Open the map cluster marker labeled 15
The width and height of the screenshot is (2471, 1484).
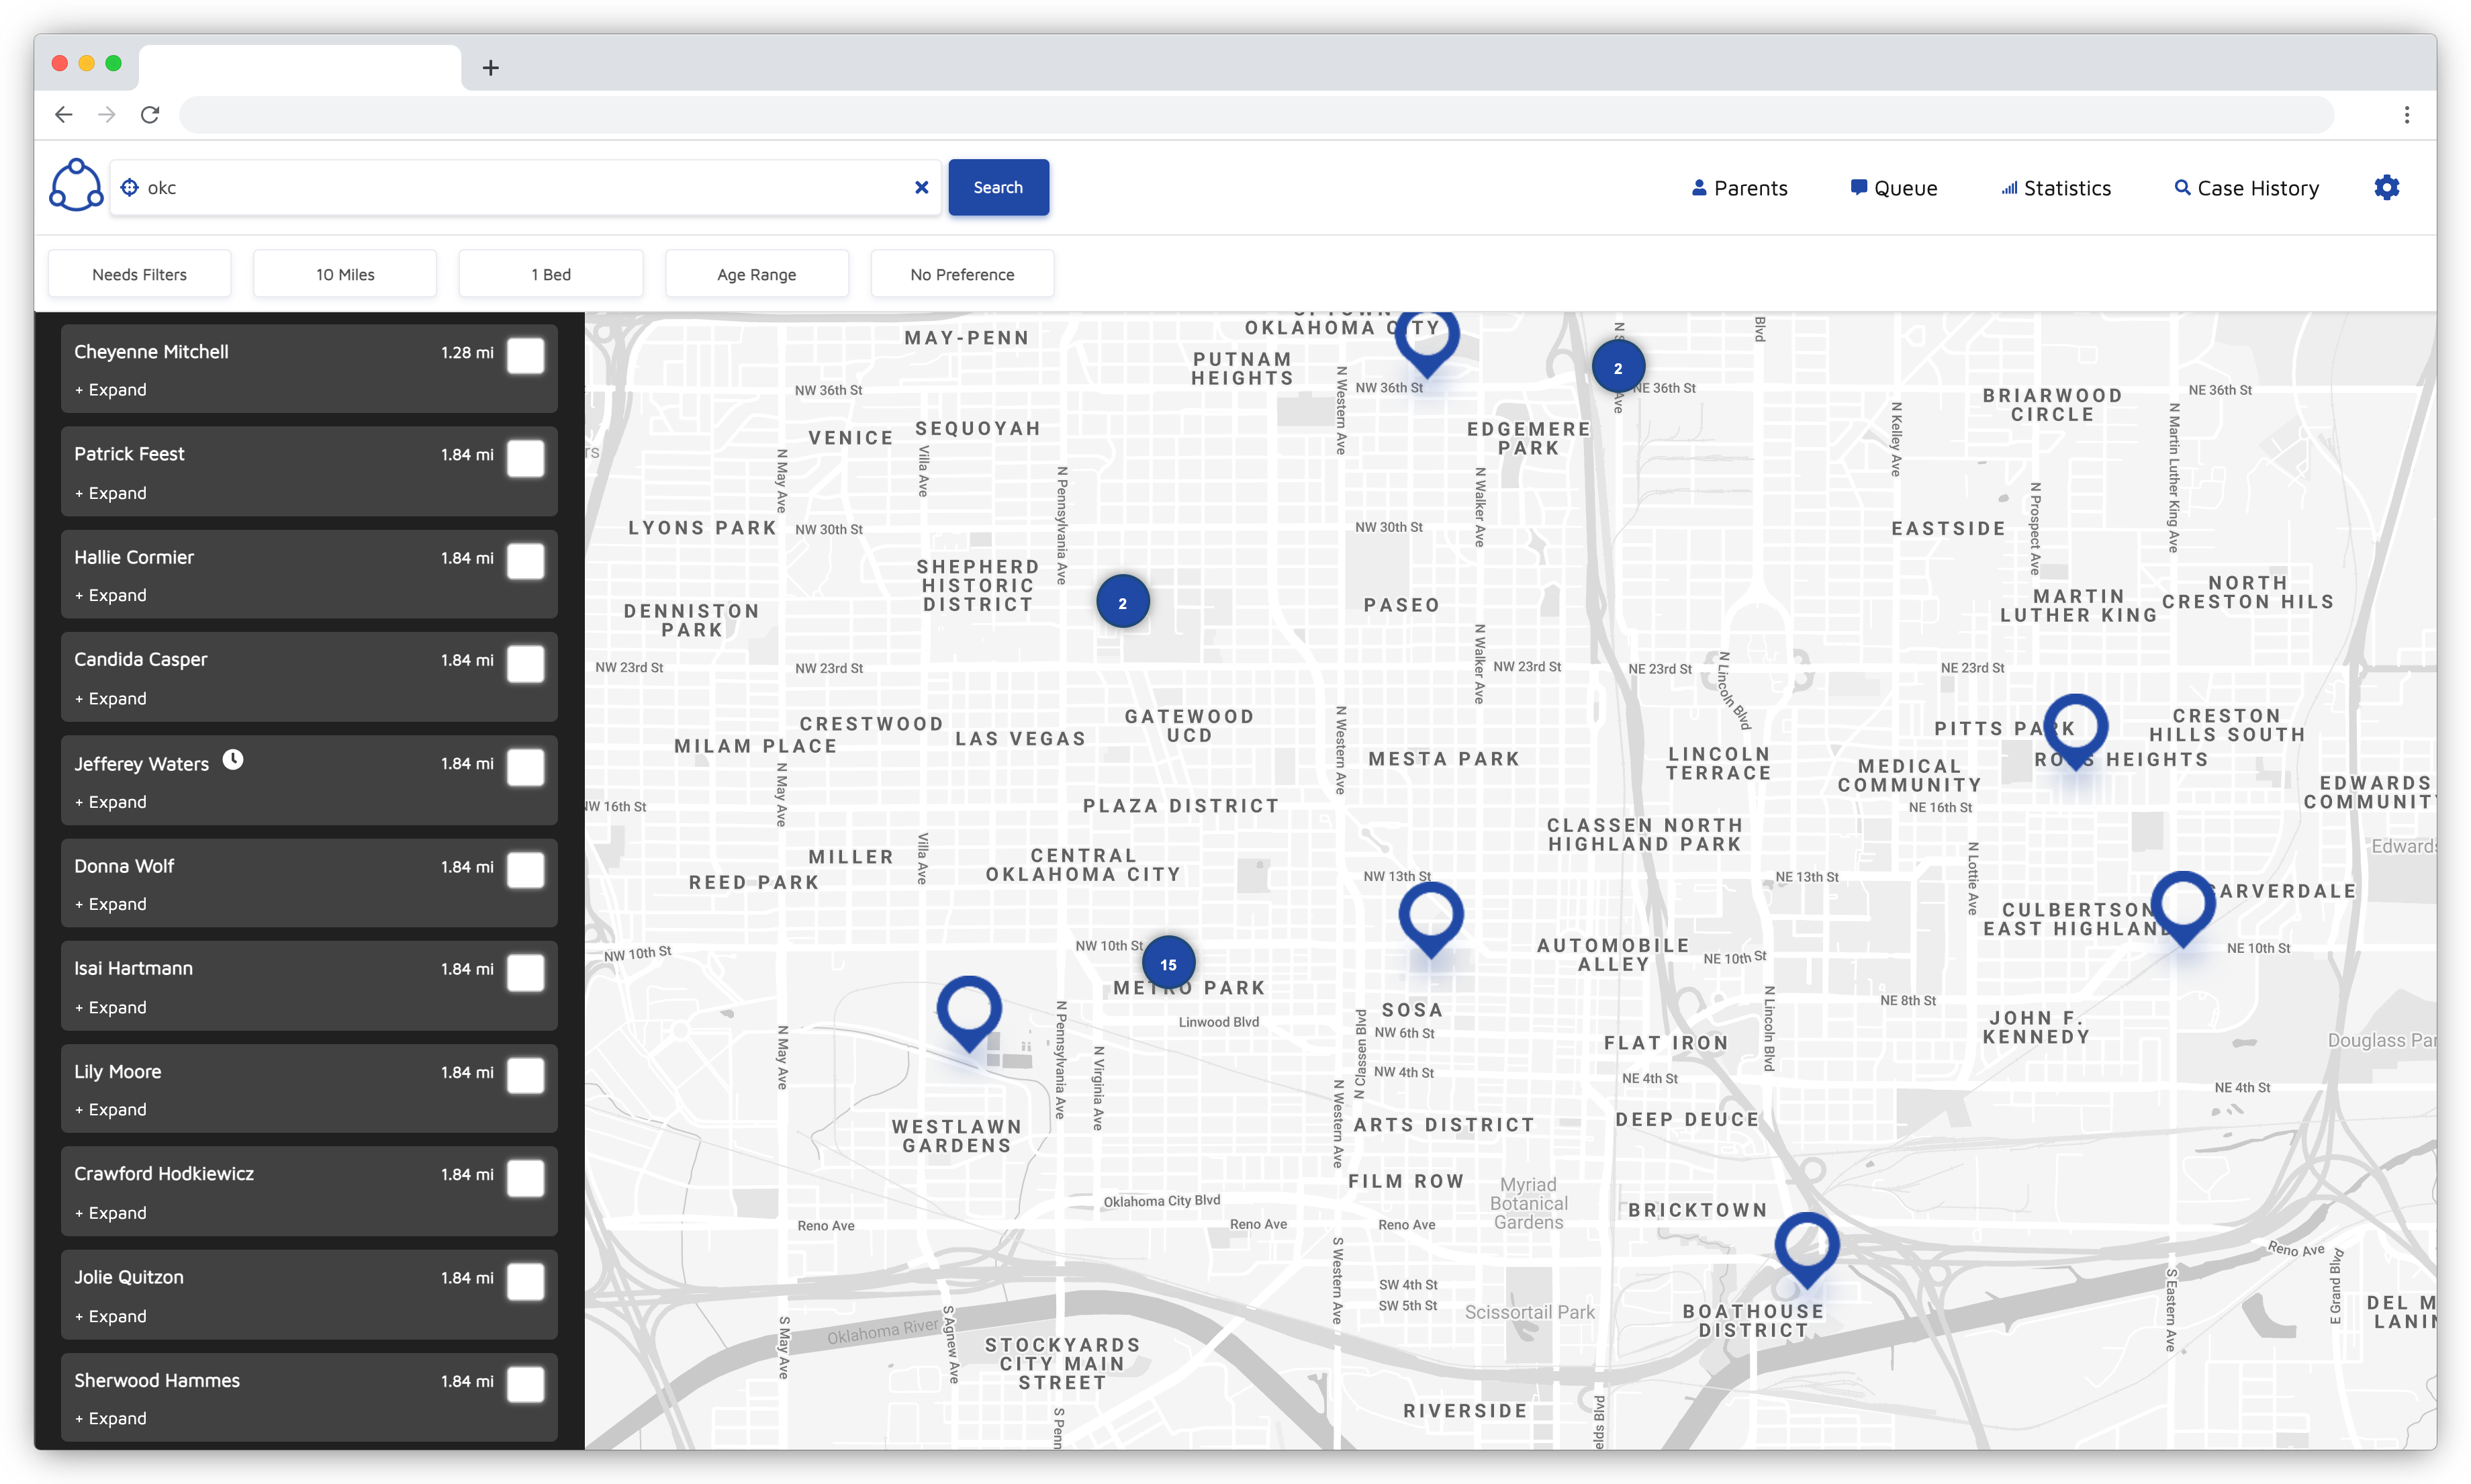(1167, 964)
